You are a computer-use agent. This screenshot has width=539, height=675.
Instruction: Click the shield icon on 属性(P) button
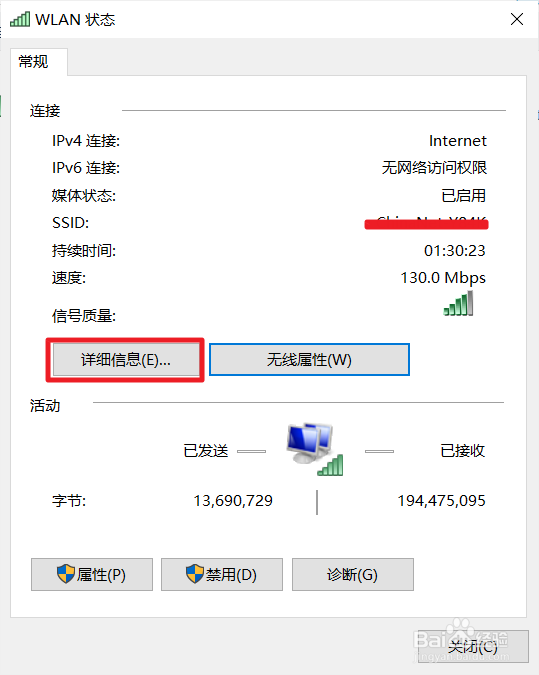click(x=66, y=574)
